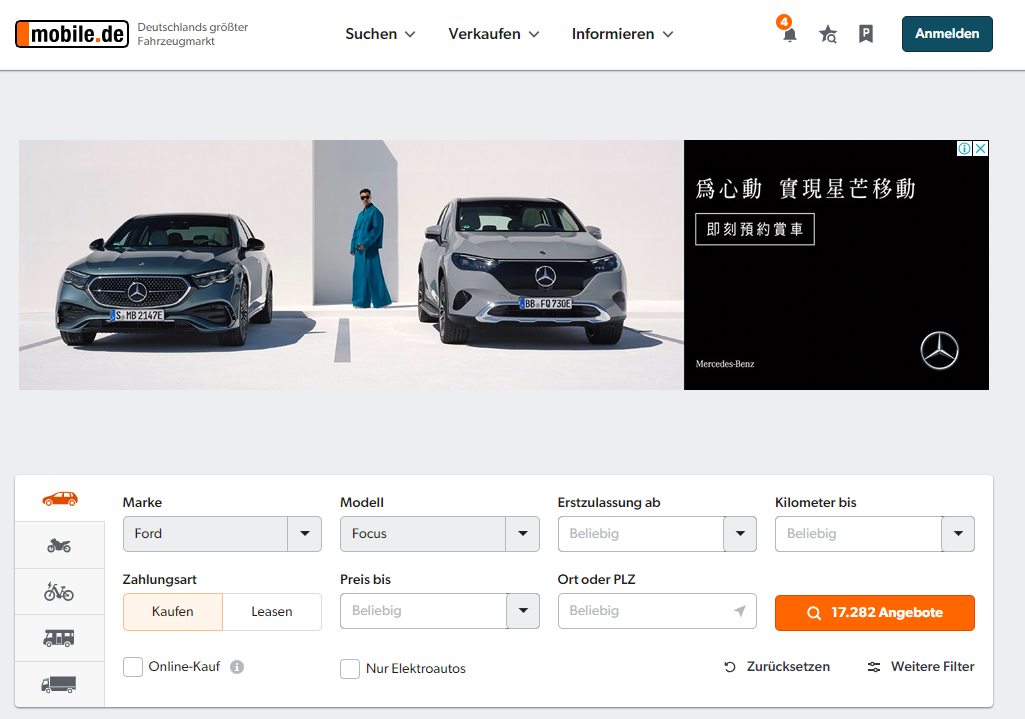The width and height of the screenshot is (1025, 719).
Task: Click the 17.282 Angebote search button
Action: coord(875,612)
